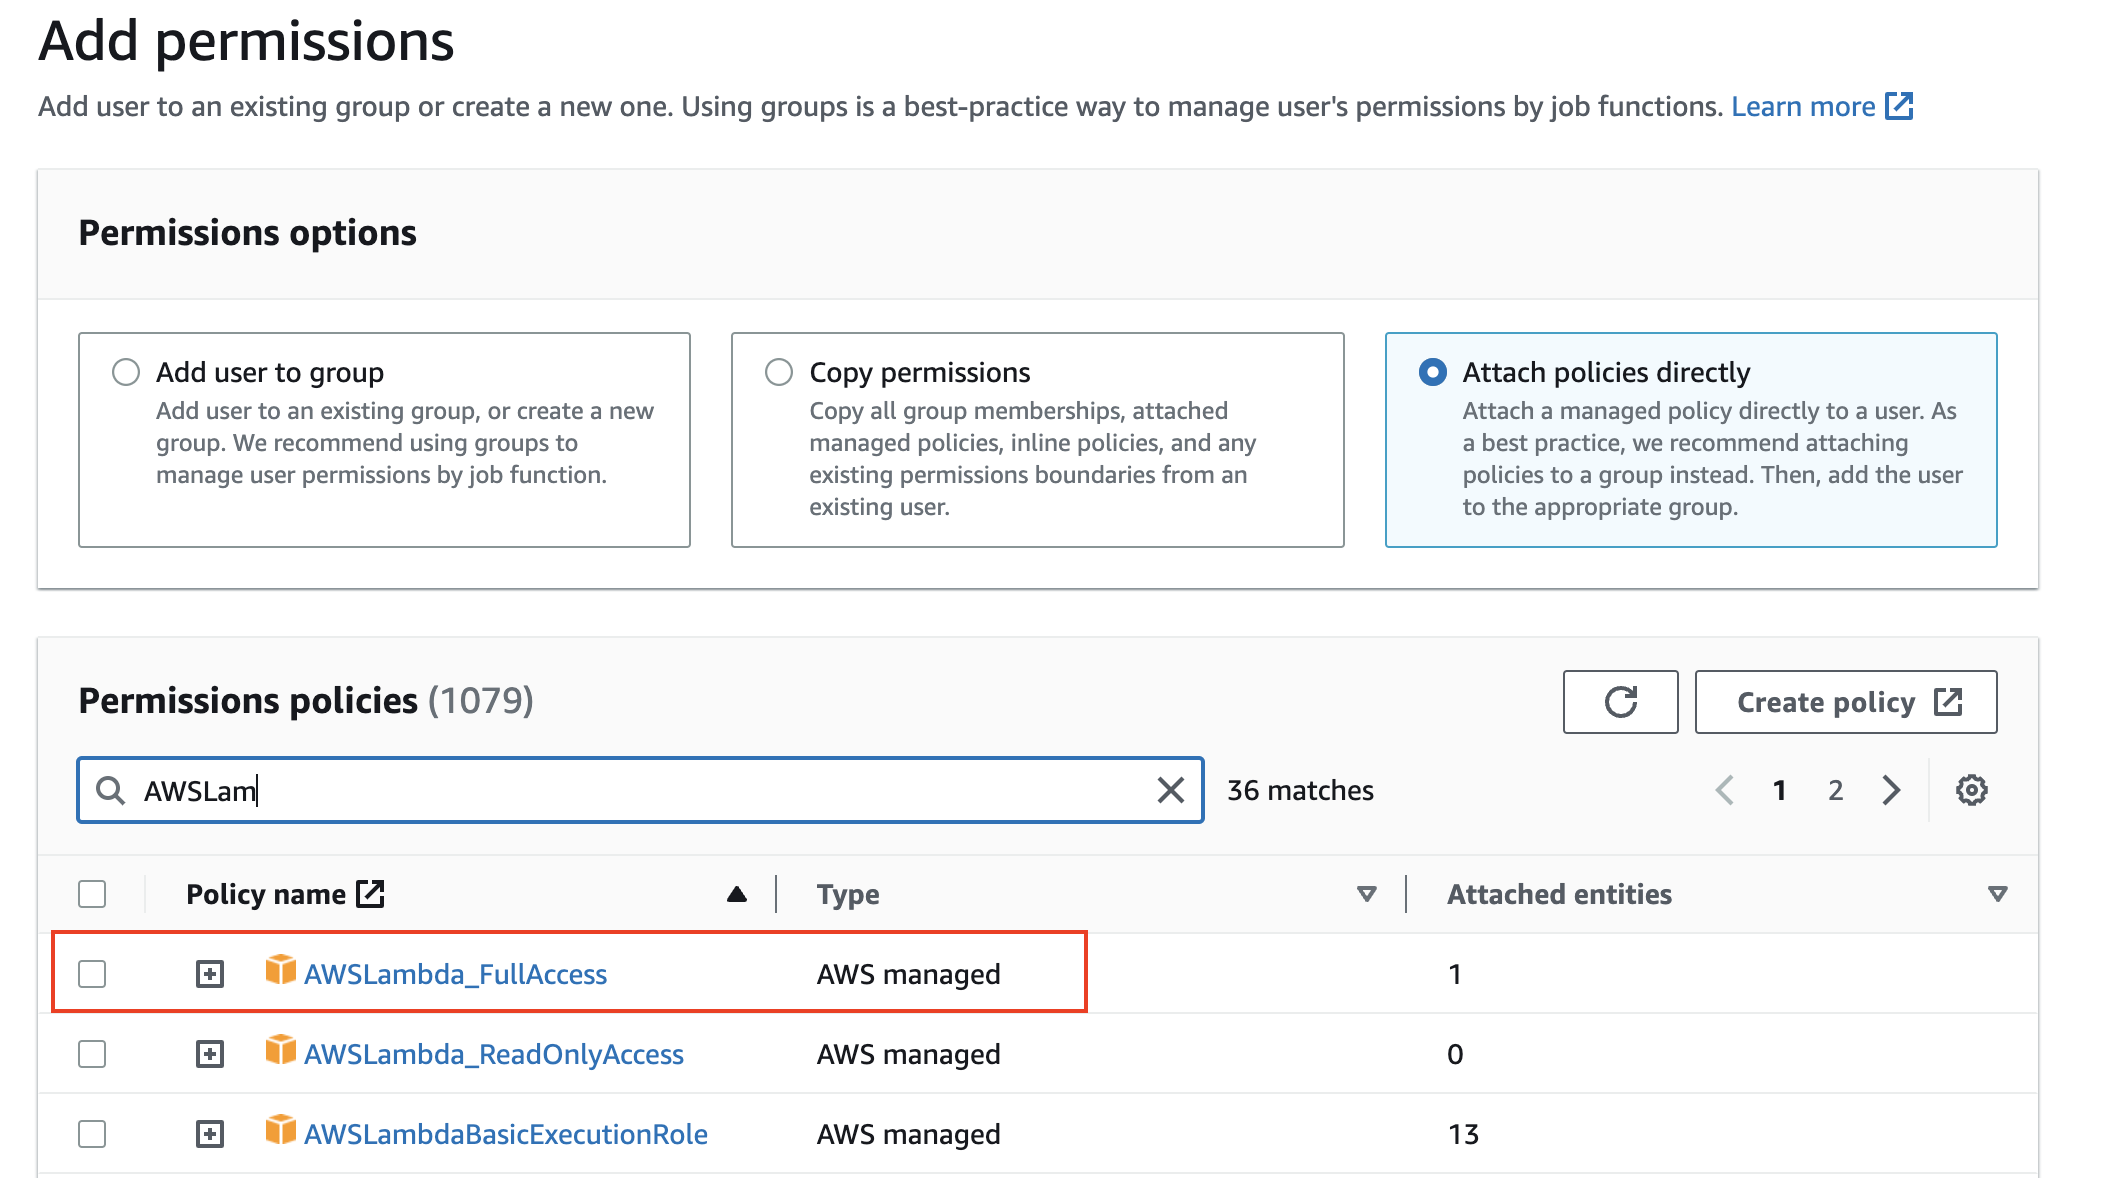Toggle the select-all policies header checkbox
This screenshot has width=2108, height=1178.
pos(92,894)
